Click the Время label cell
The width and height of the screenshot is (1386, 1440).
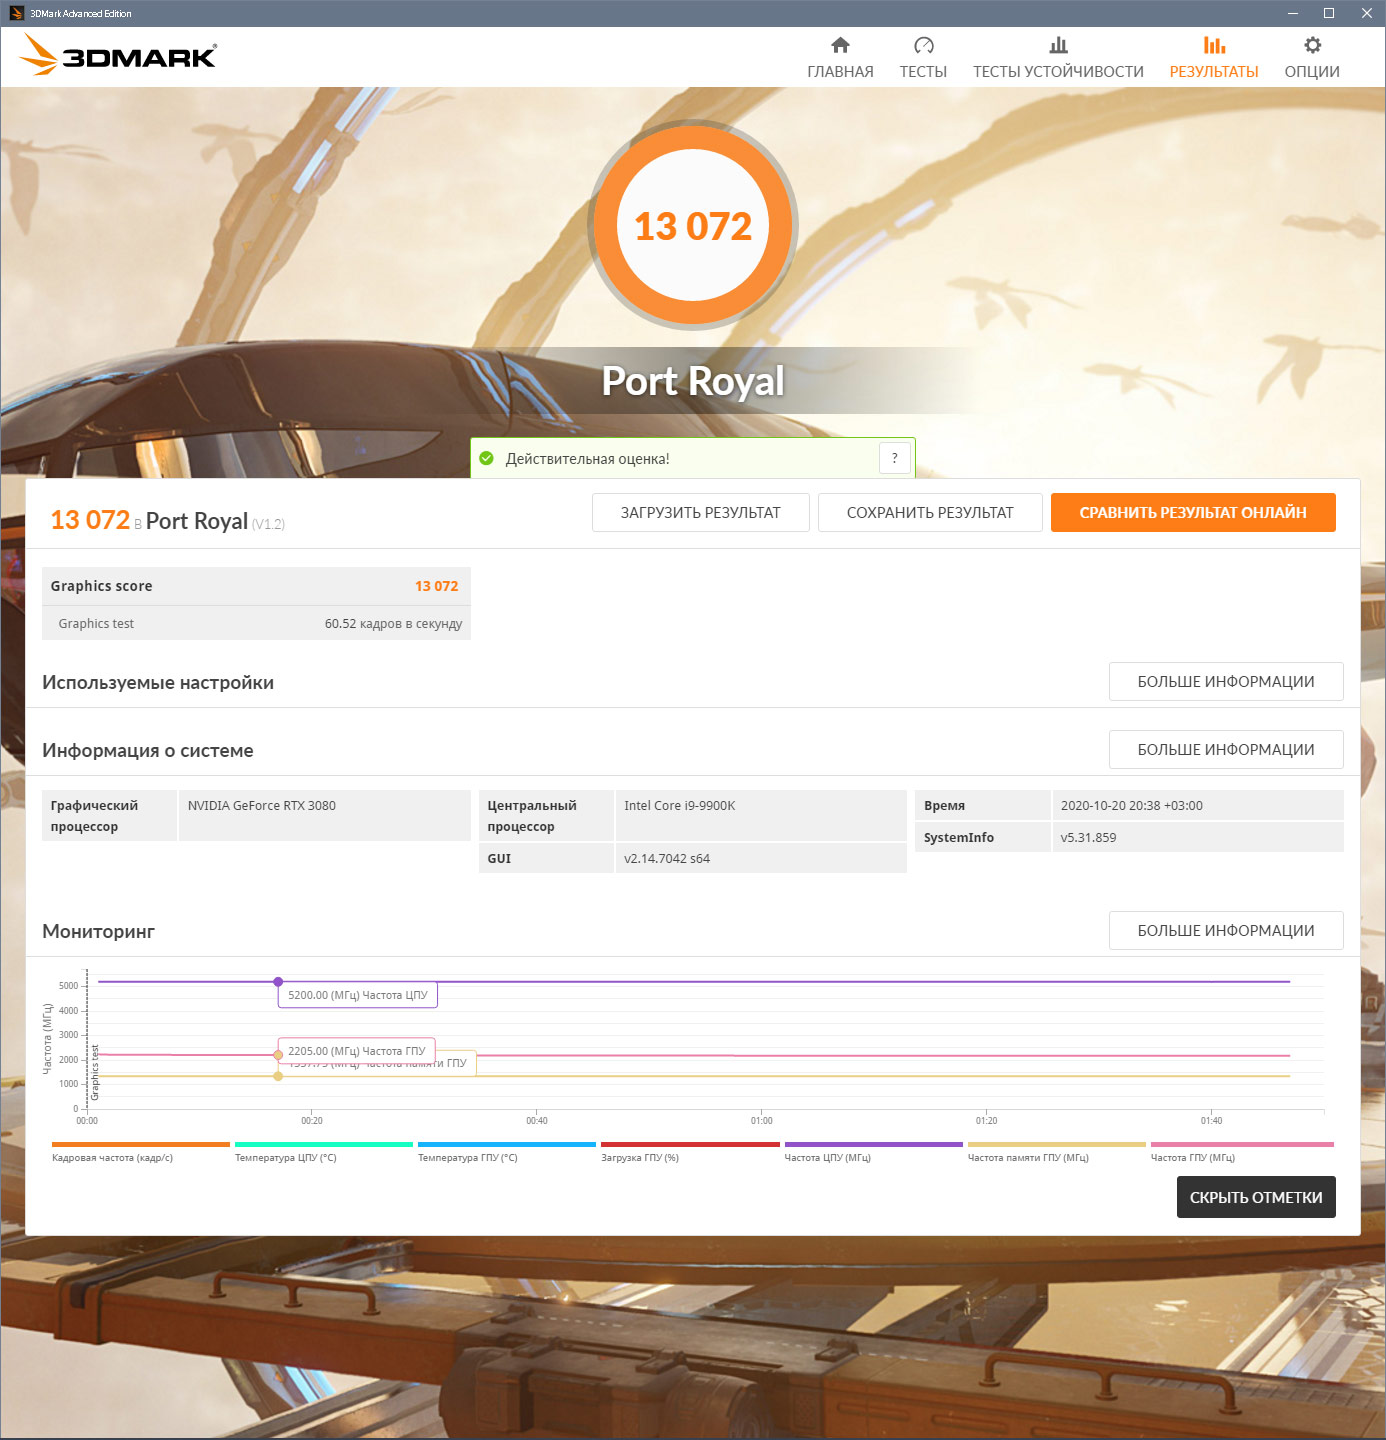(983, 805)
